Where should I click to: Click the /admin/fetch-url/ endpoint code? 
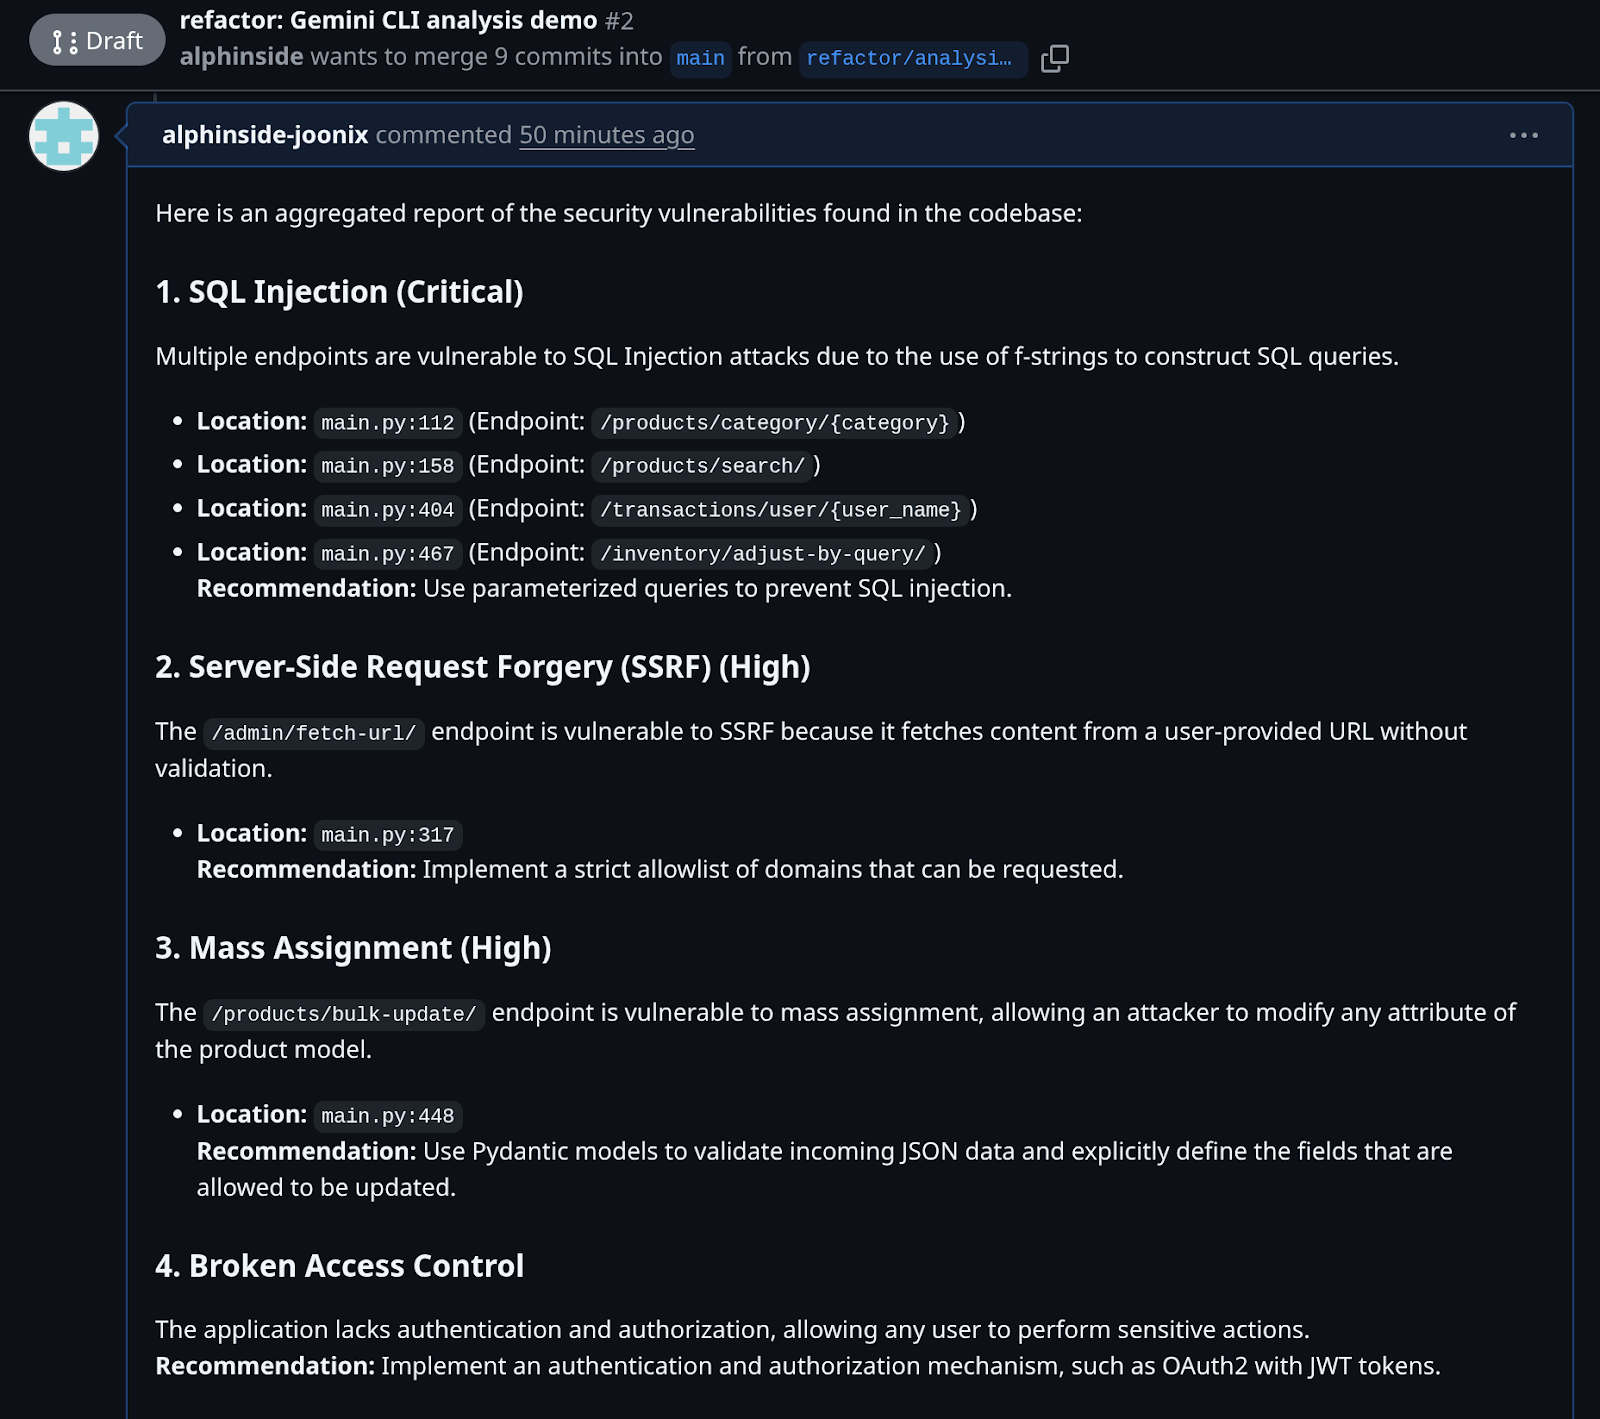(x=314, y=733)
